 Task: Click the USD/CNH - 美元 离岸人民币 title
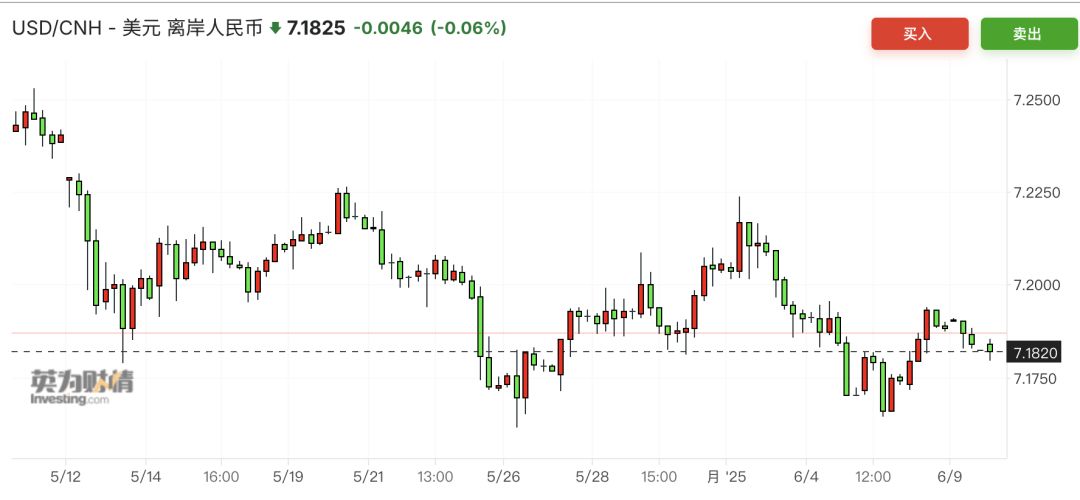[136, 29]
